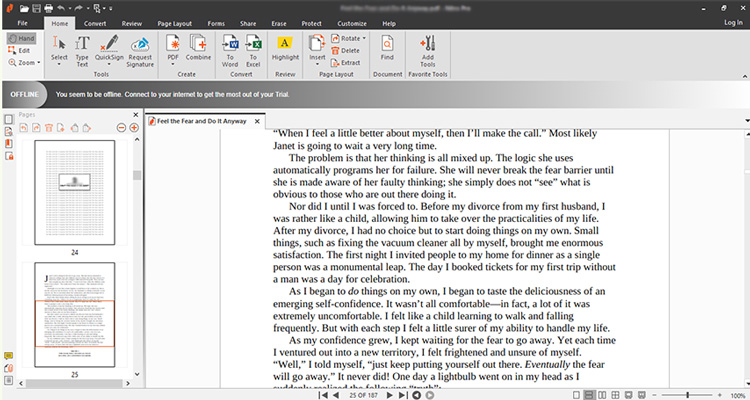This screenshot has width=750, height=400.
Task: Open the File menu
Action: coord(22,21)
